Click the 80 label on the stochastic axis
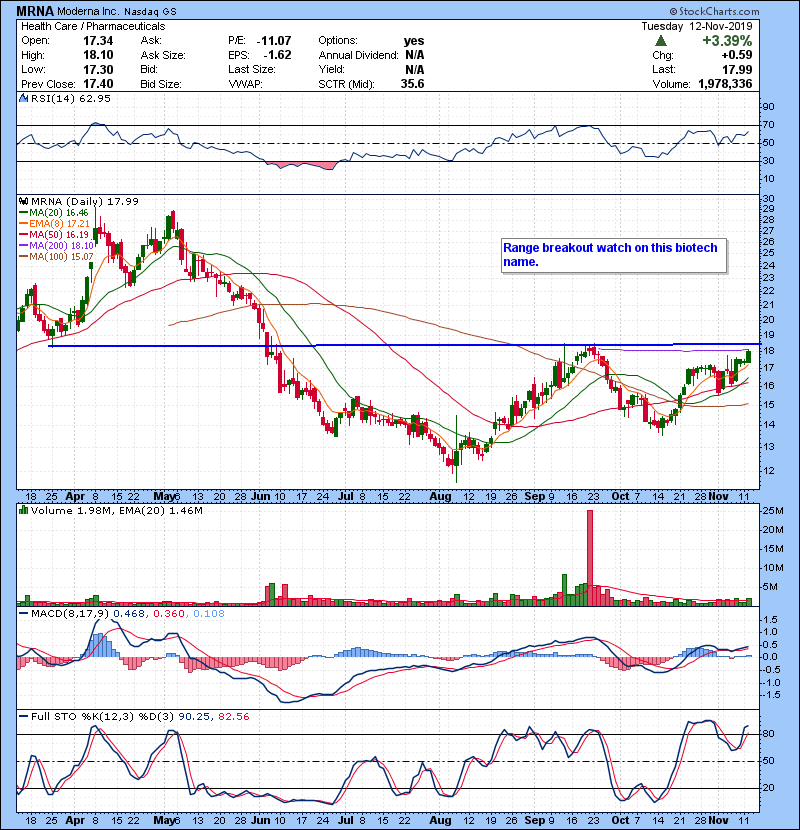Image resolution: width=800 pixels, height=830 pixels. click(768, 734)
